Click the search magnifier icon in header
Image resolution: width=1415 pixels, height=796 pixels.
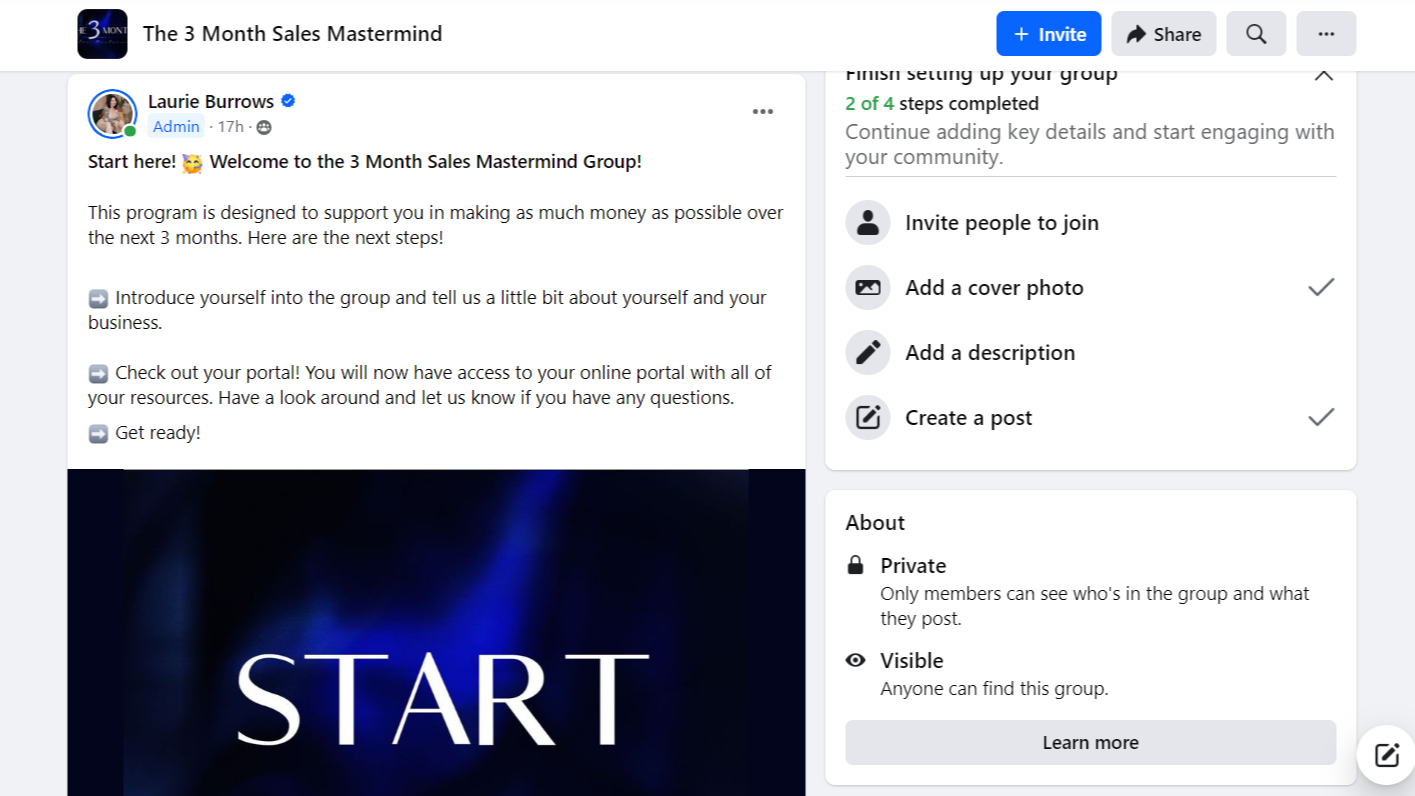(x=1256, y=34)
